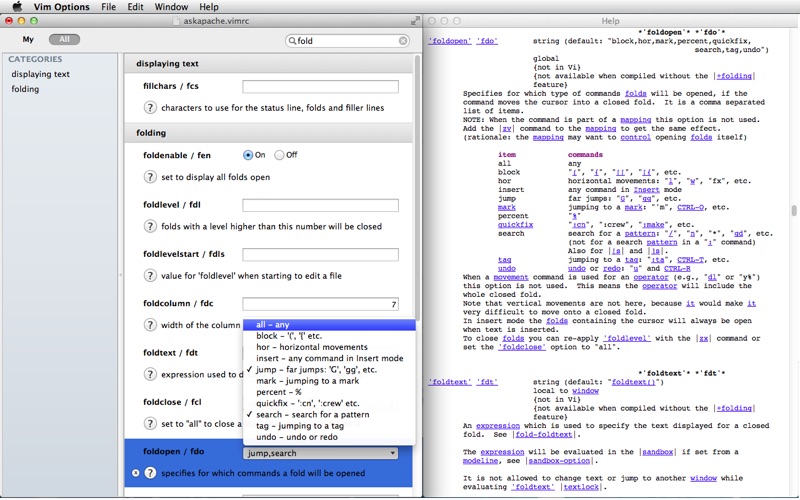Click the fillchars text input field

click(x=320, y=87)
